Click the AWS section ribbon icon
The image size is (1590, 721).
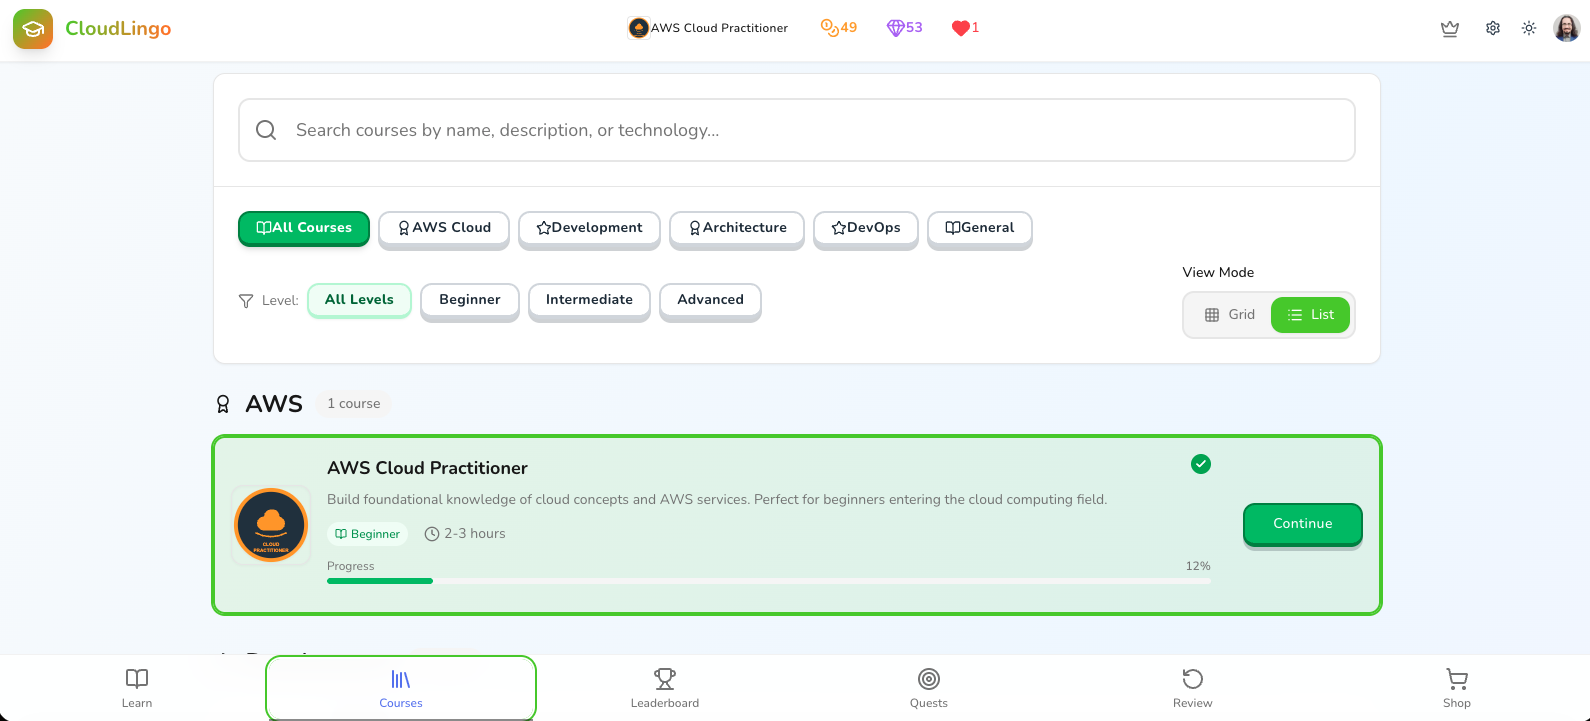[223, 404]
